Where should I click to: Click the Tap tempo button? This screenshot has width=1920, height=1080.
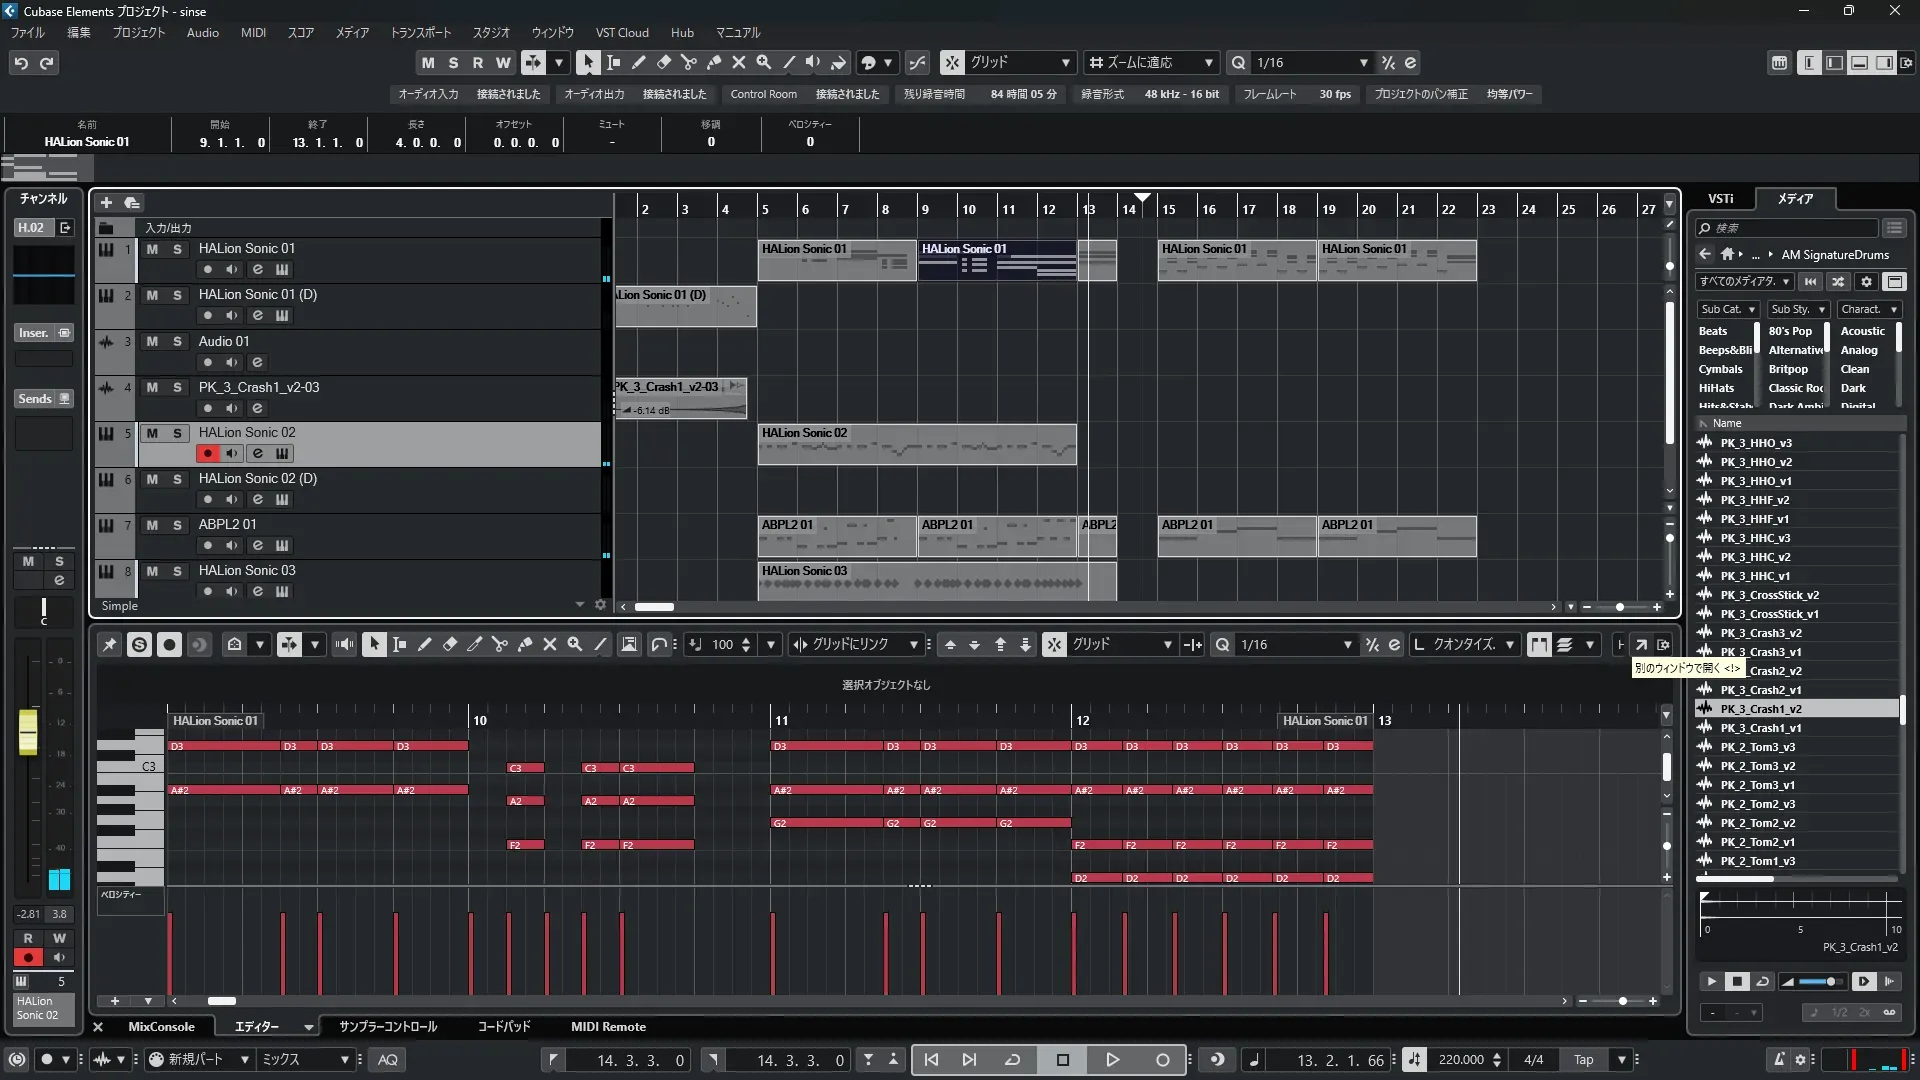(1584, 1060)
